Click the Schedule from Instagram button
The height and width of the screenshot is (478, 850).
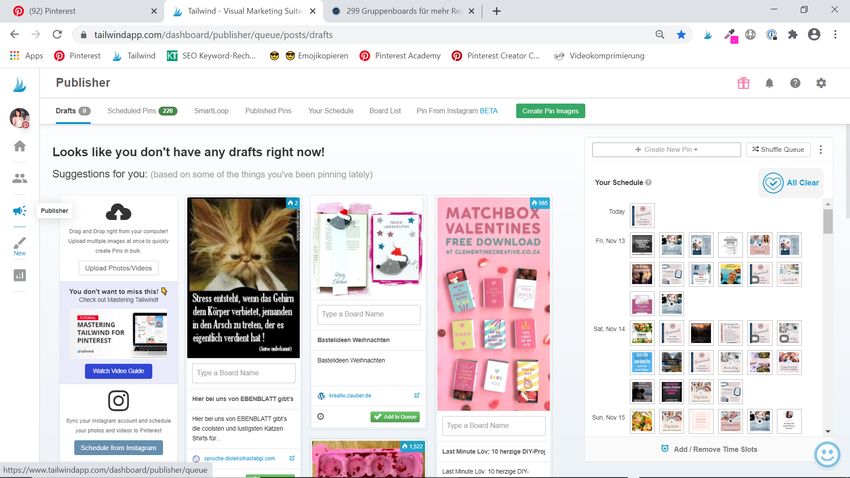coord(118,447)
